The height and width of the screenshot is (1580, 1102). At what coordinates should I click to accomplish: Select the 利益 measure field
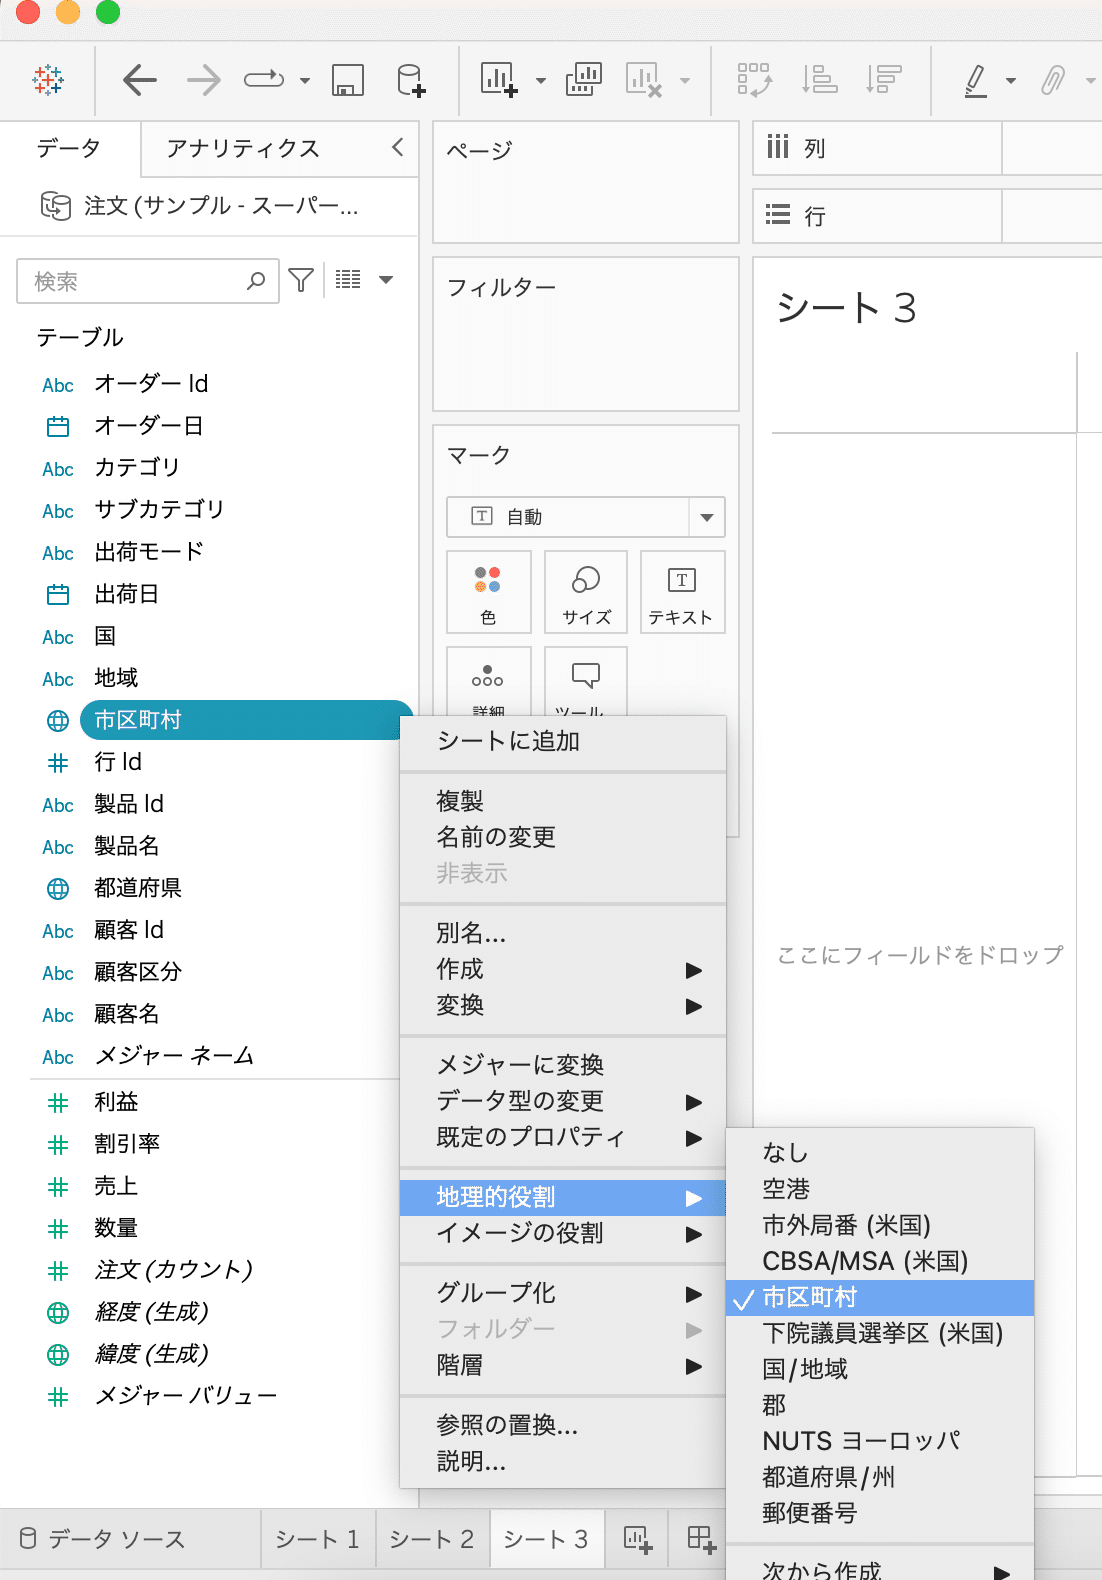coord(116,1102)
